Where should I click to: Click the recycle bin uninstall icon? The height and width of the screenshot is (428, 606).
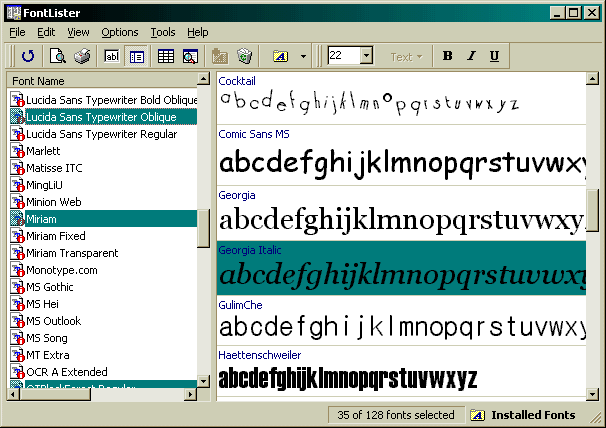(244, 56)
